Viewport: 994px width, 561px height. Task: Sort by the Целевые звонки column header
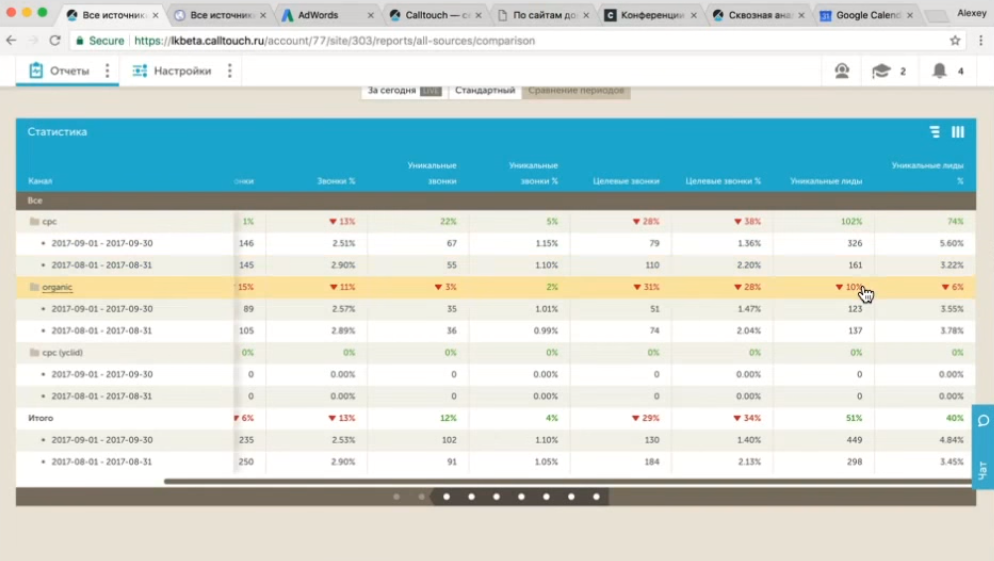[x=626, y=181]
